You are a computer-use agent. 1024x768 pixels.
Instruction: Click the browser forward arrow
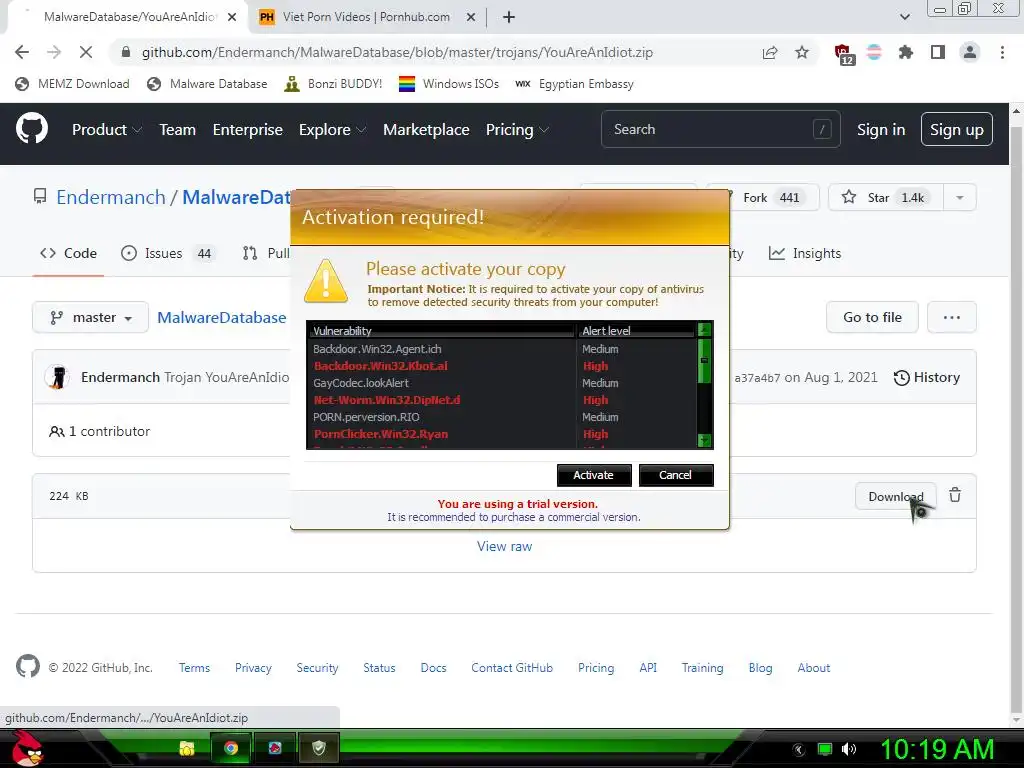pos(54,52)
